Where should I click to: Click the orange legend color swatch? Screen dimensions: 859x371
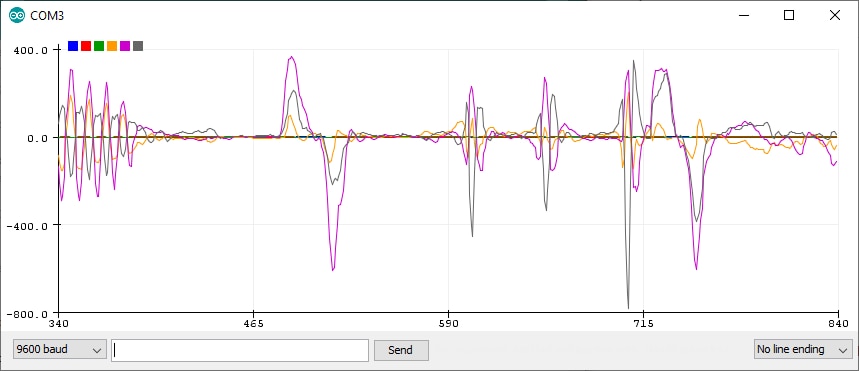pyautogui.click(x=112, y=46)
